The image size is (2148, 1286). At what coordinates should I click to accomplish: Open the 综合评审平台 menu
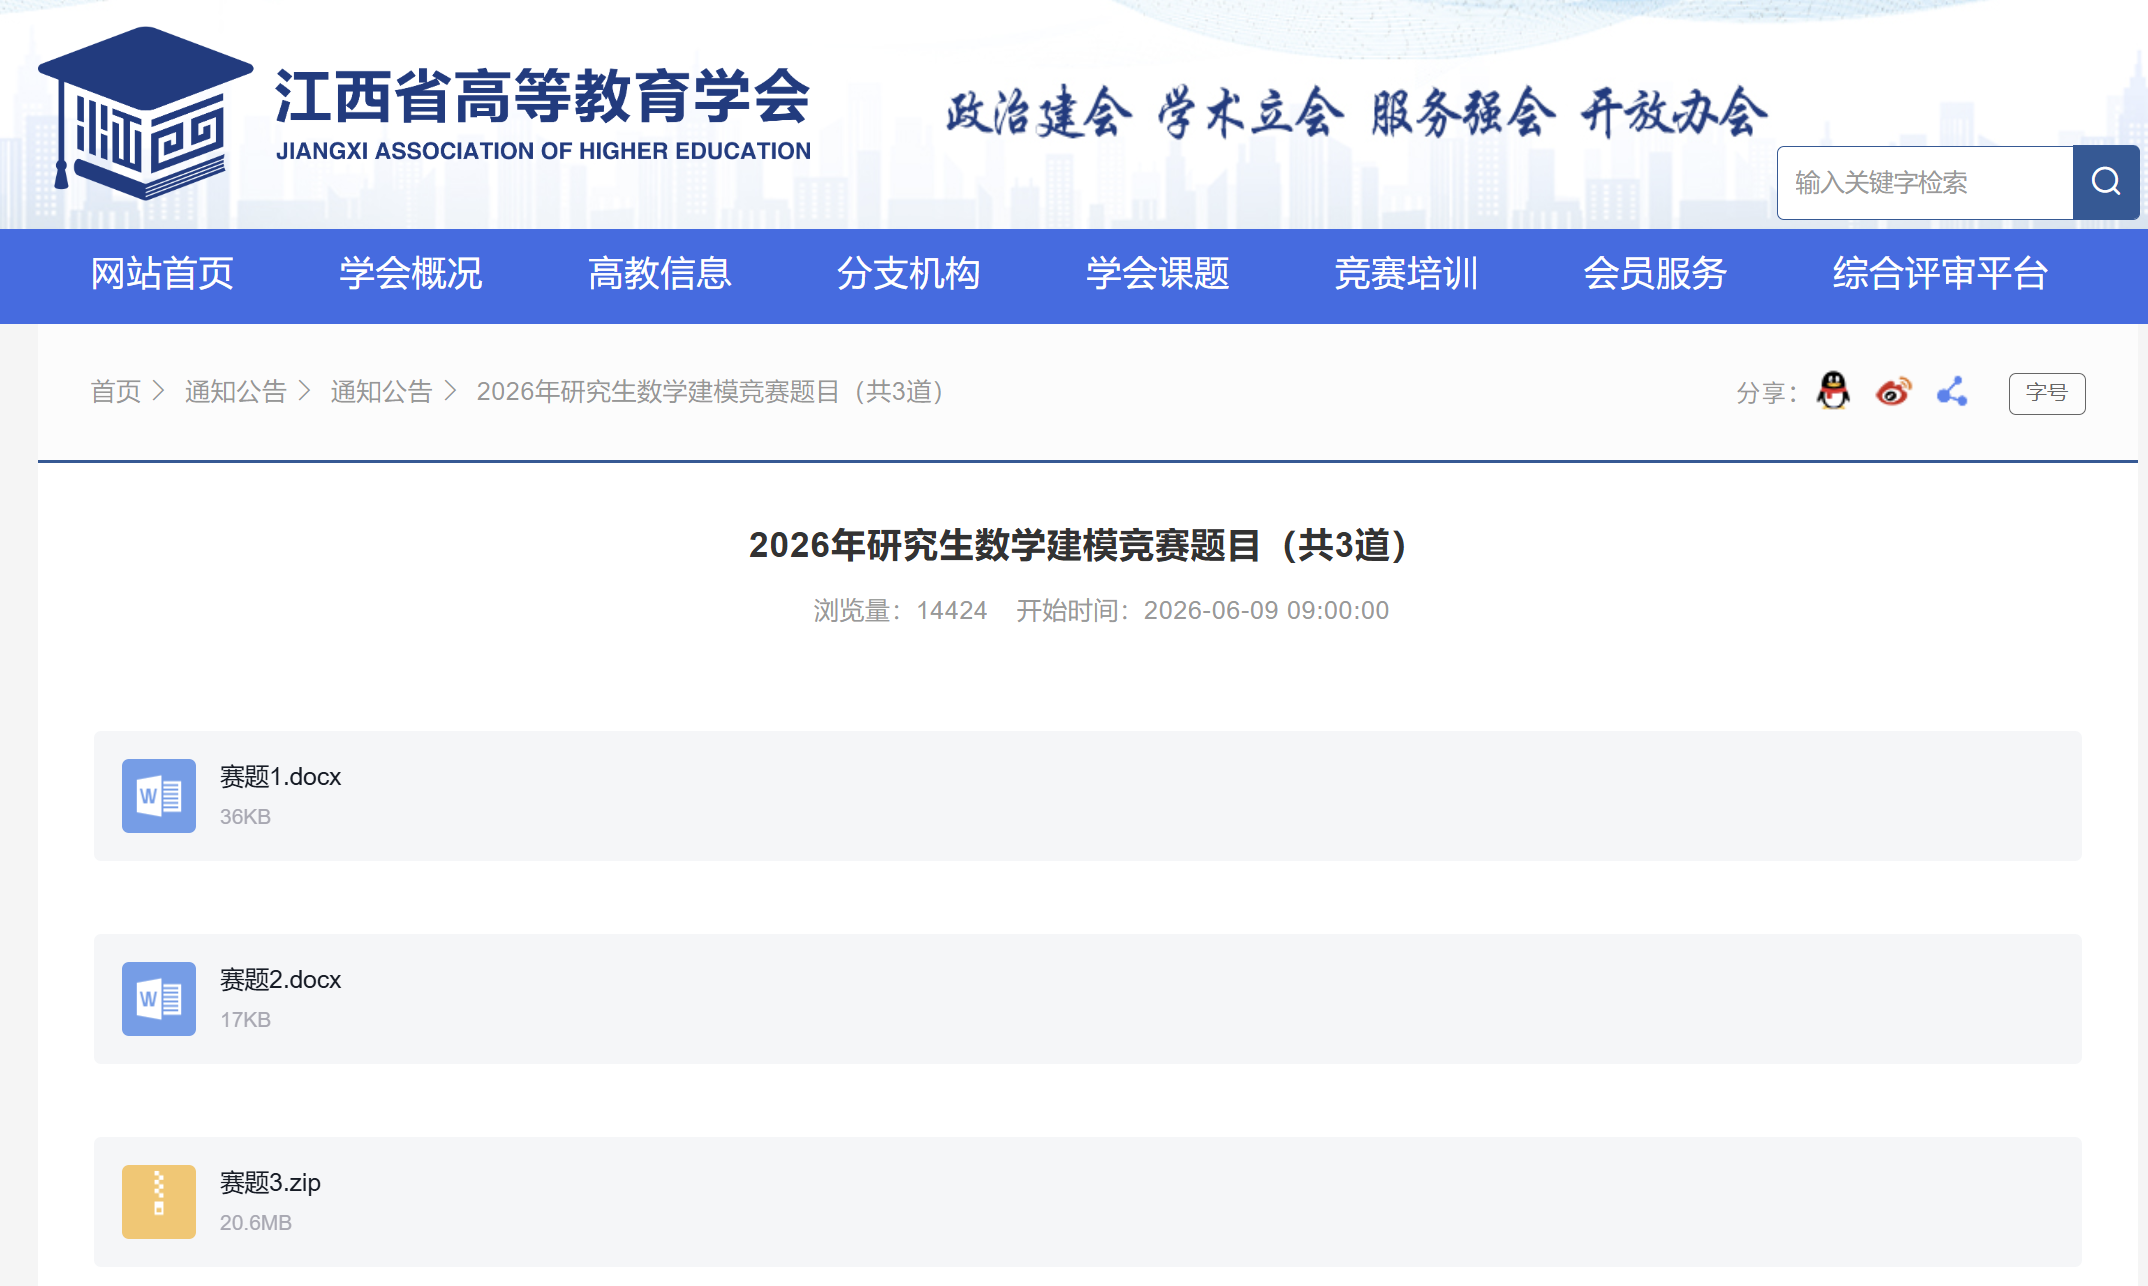[x=1940, y=274]
